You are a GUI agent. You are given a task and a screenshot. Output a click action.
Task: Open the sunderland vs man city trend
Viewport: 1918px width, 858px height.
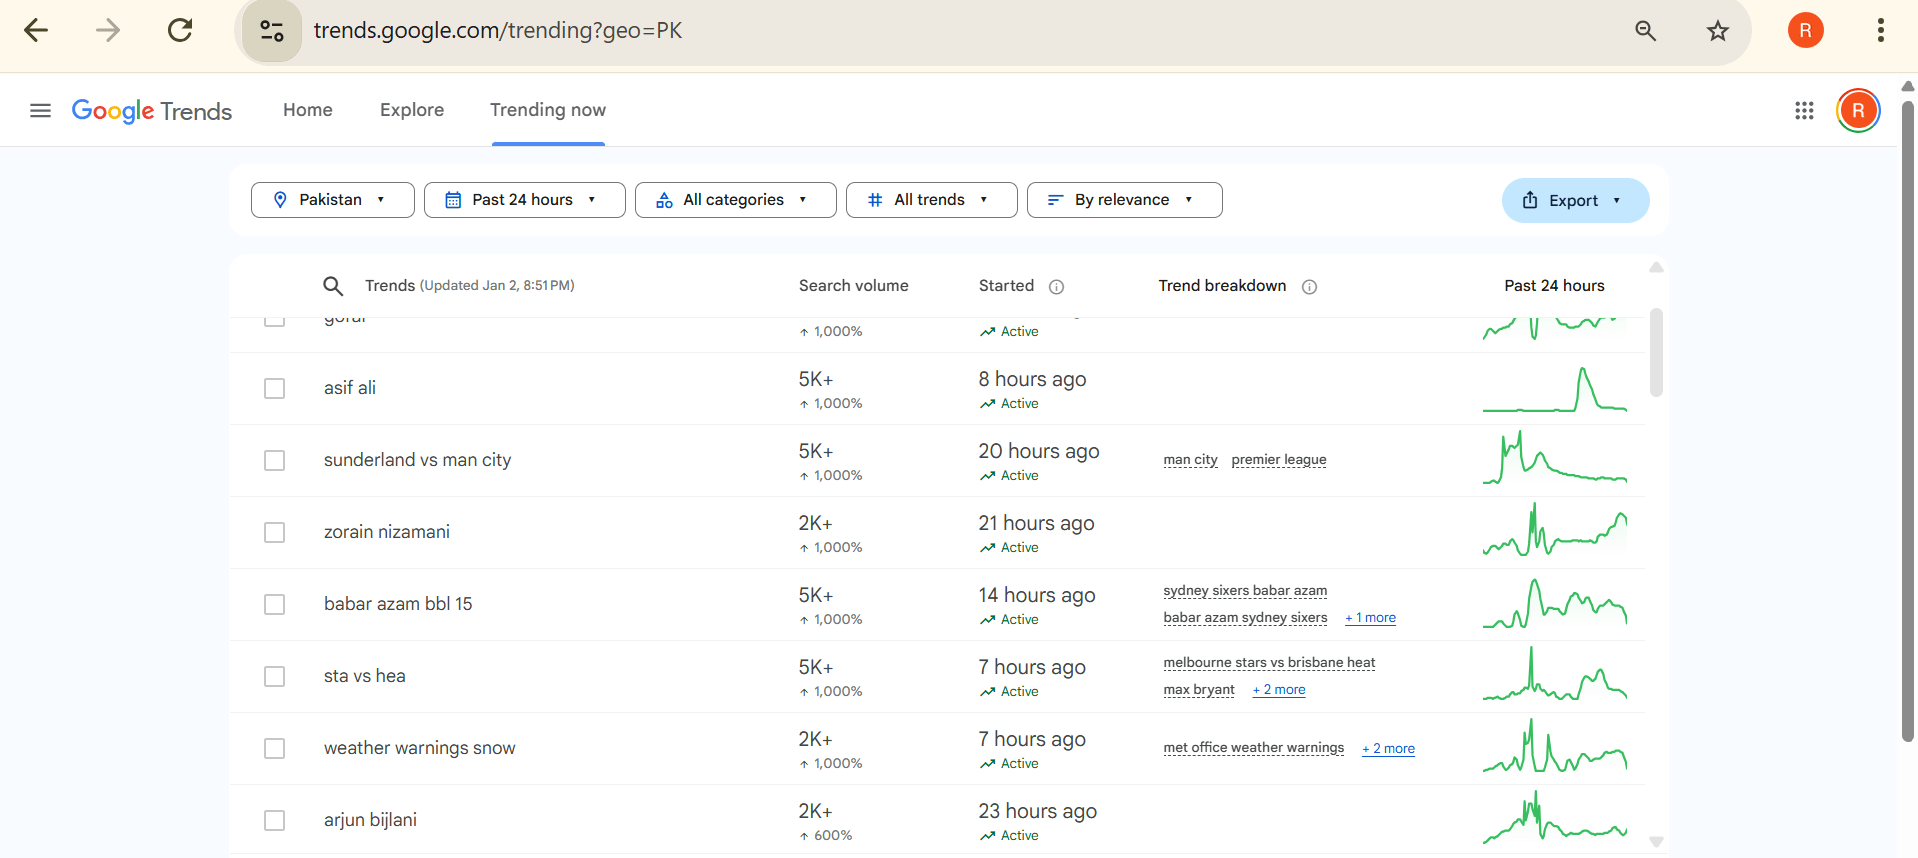click(x=417, y=460)
